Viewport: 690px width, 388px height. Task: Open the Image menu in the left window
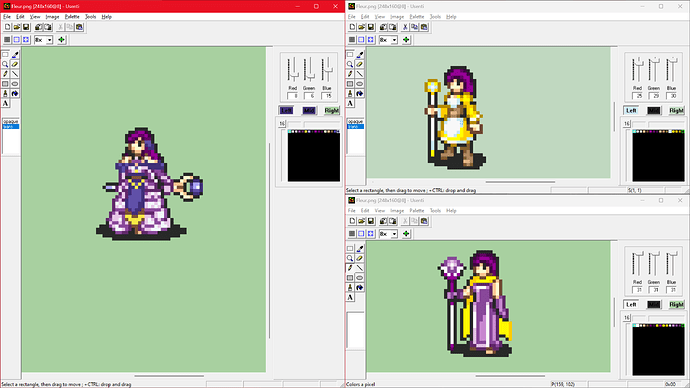(x=52, y=17)
